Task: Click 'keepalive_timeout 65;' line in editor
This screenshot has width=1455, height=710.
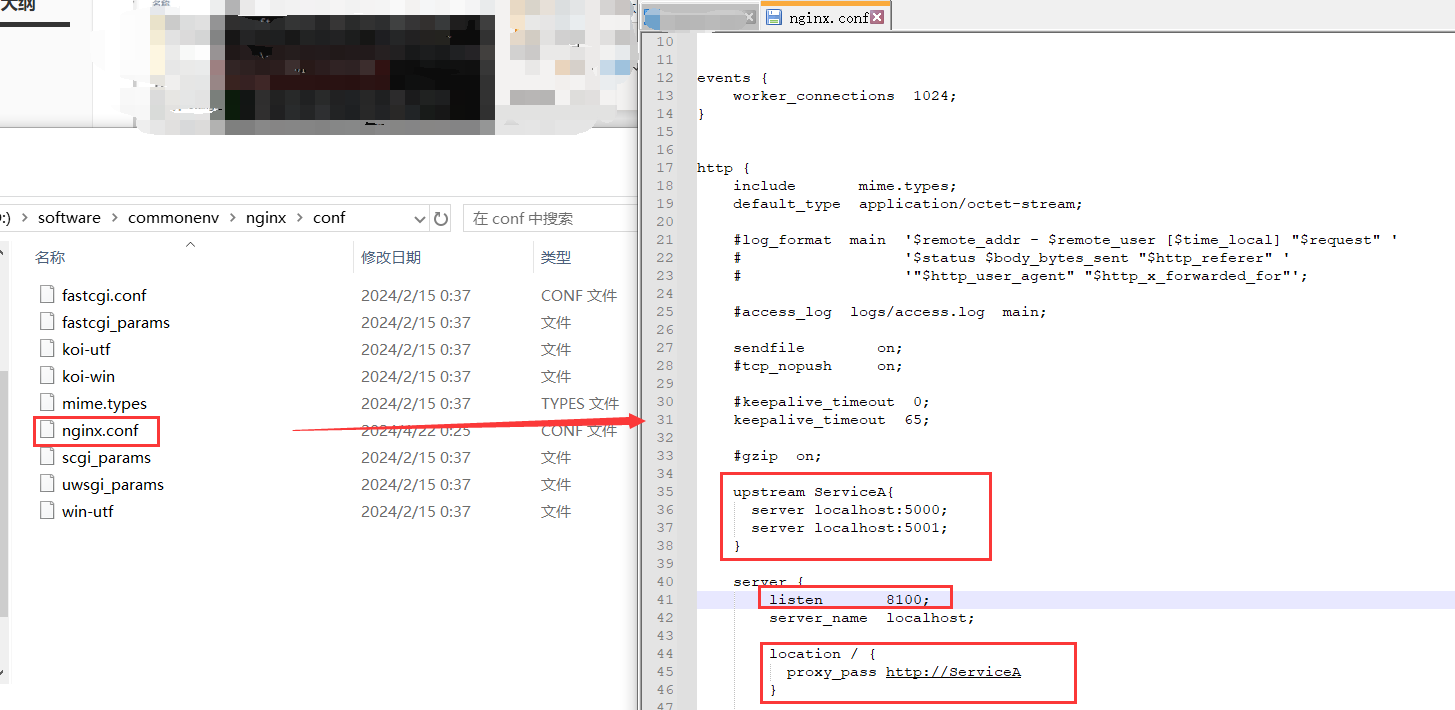Action: [x=831, y=420]
